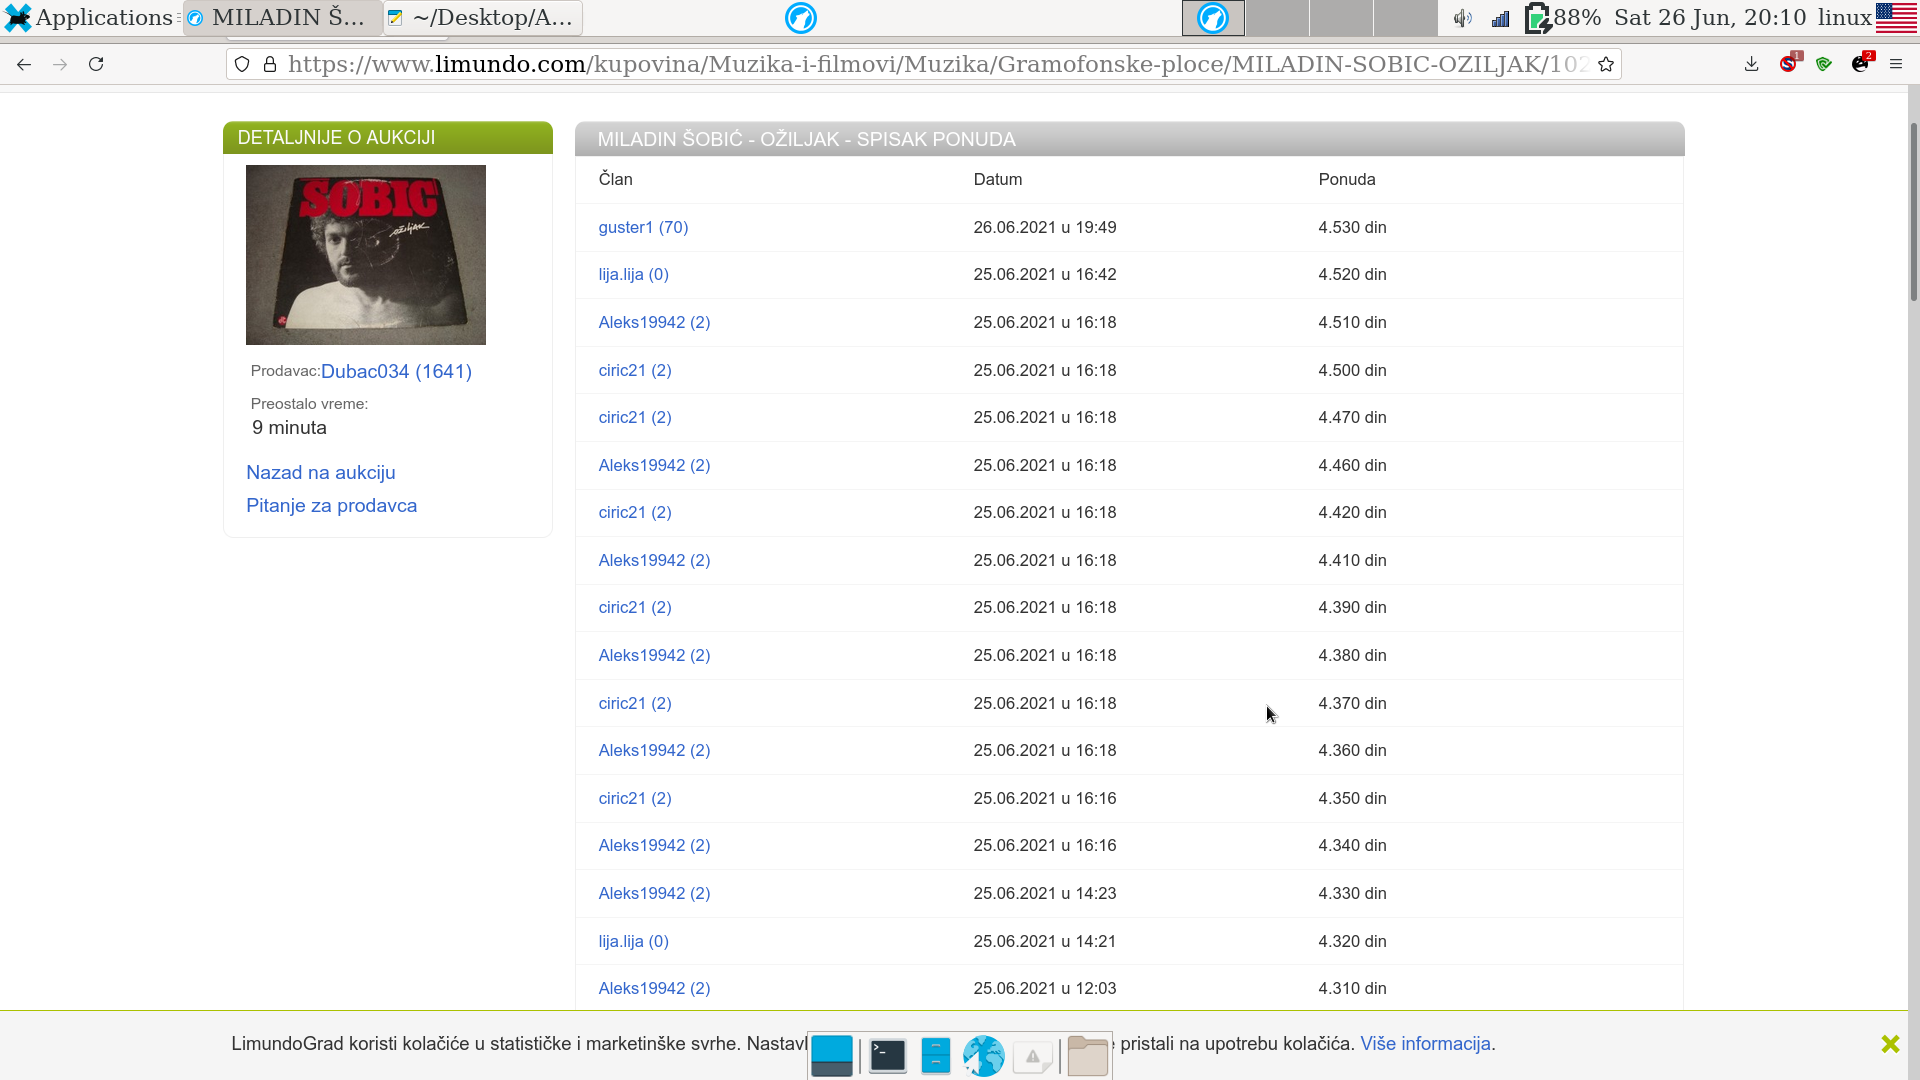Reload the page with the refresh icon
This screenshot has width=1920, height=1080.
click(x=96, y=64)
